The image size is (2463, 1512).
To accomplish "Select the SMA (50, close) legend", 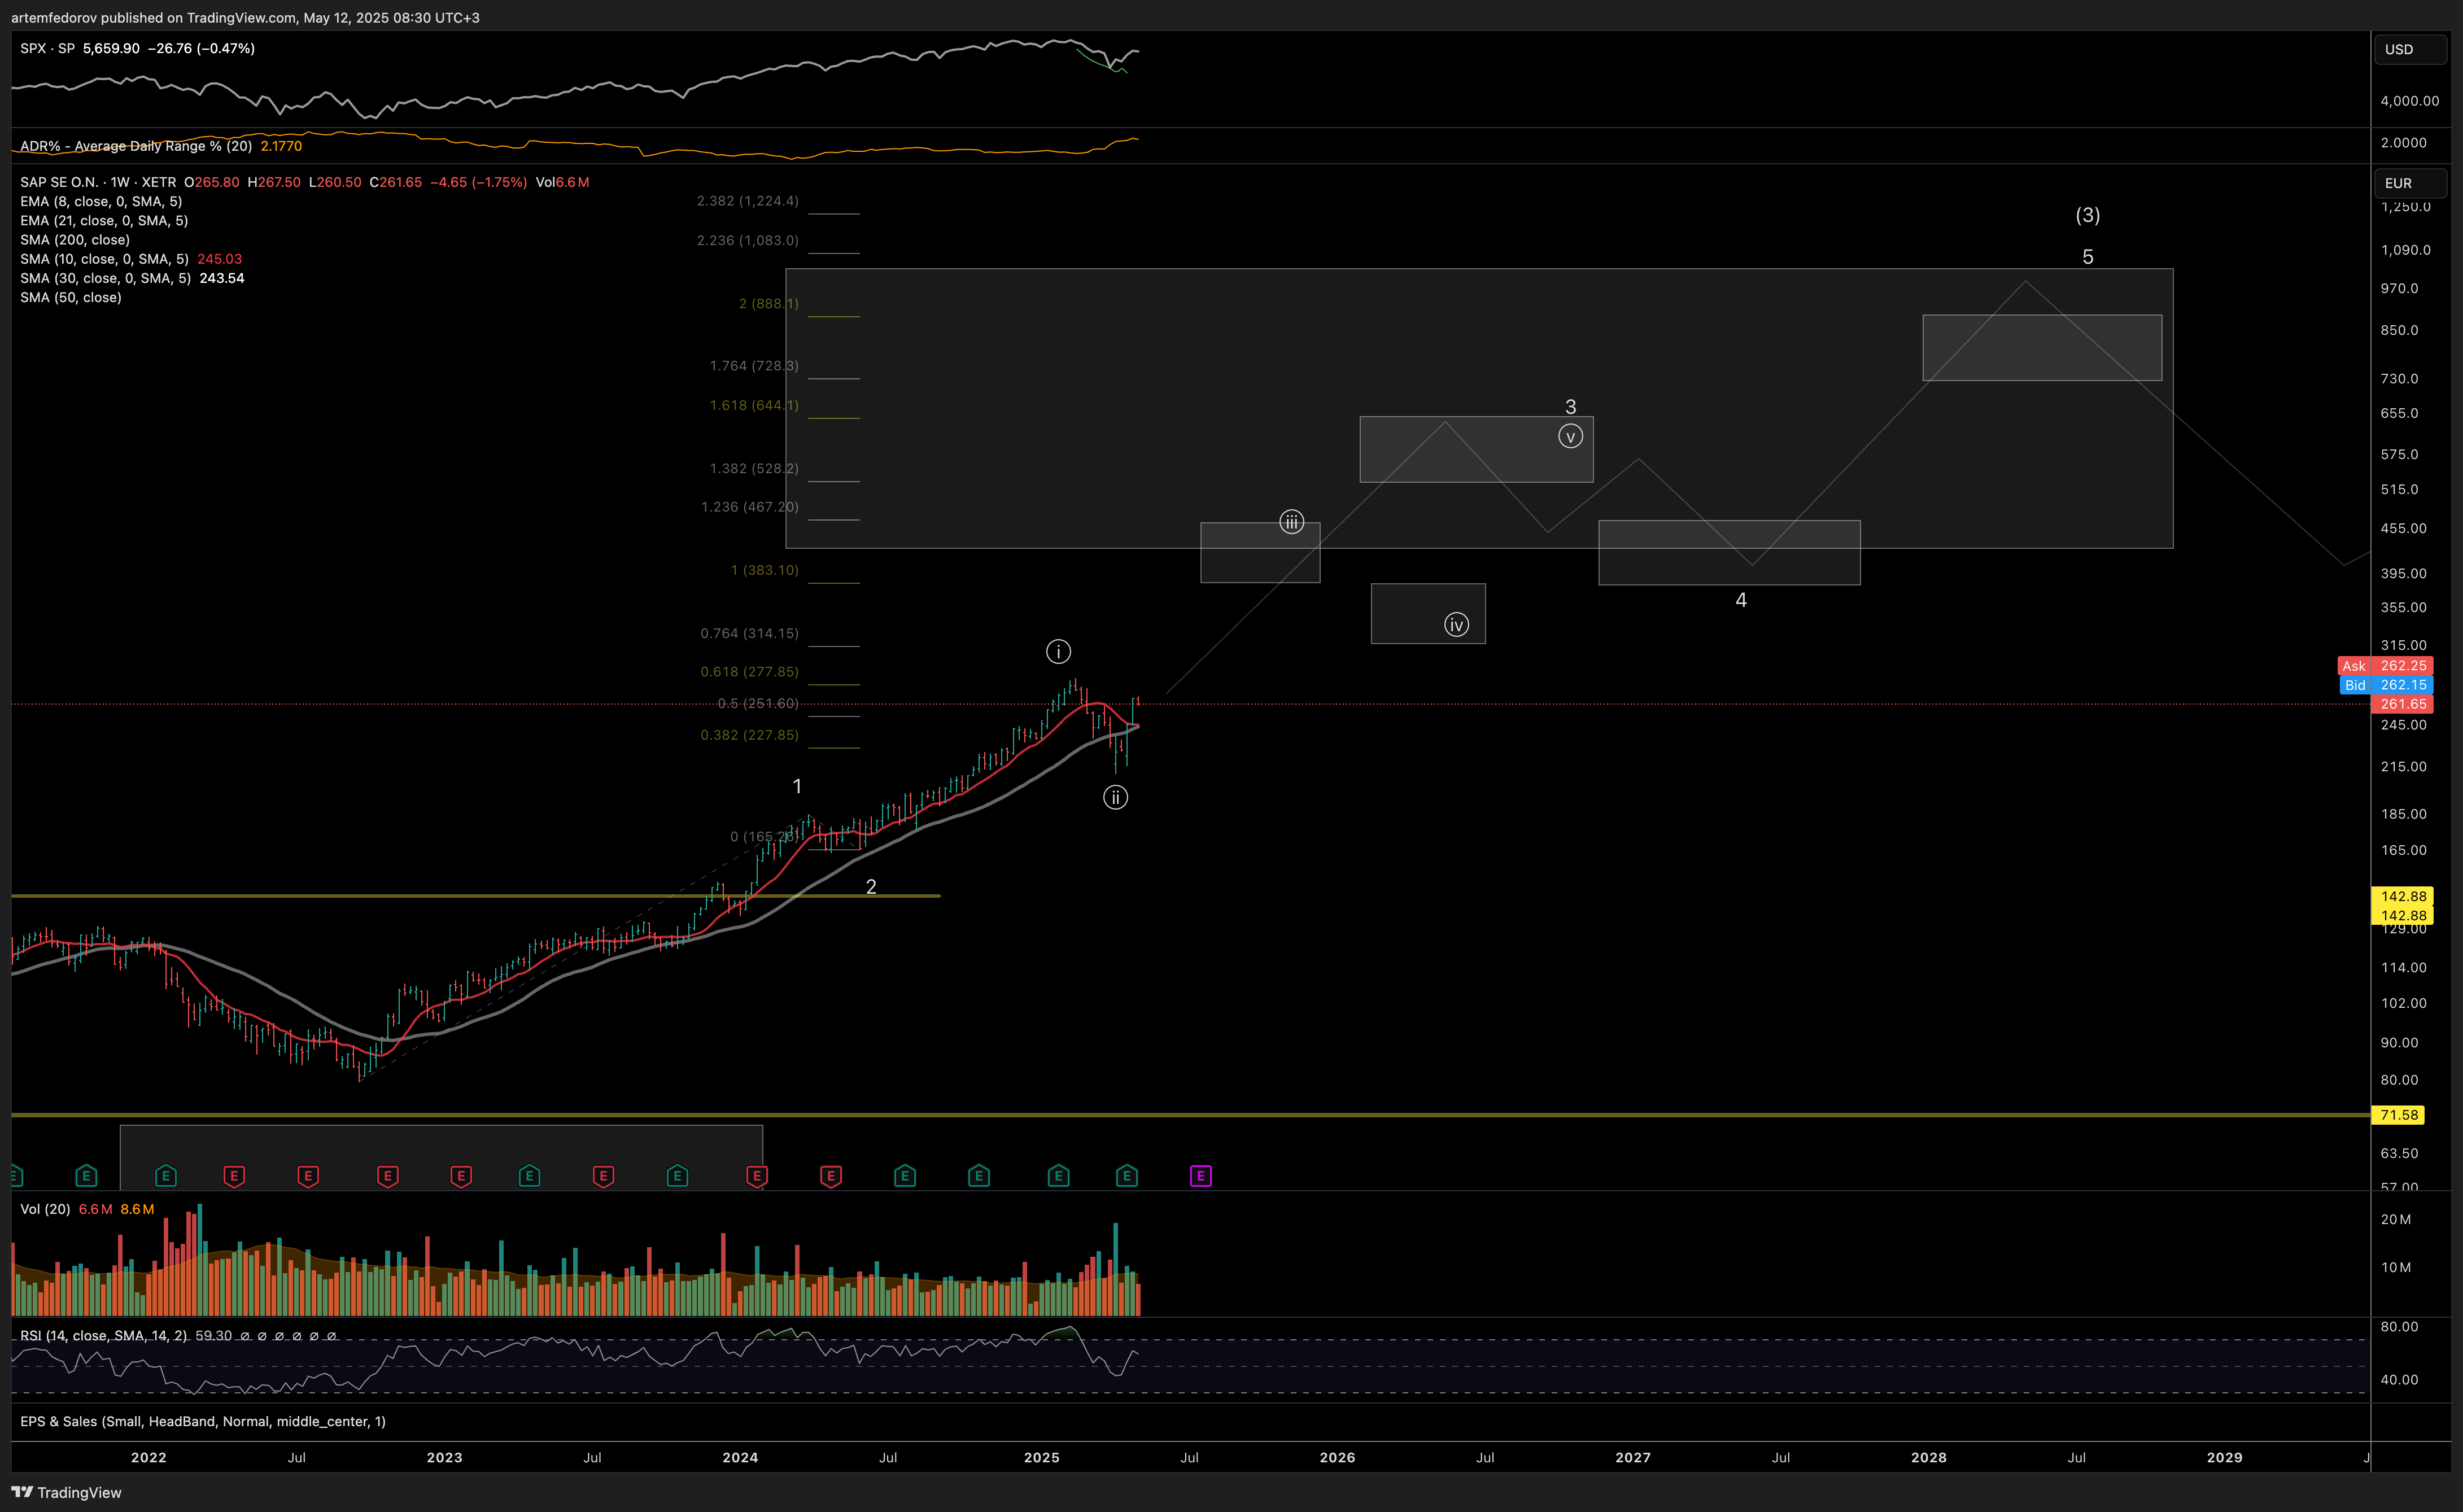I will [x=71, y=297].
